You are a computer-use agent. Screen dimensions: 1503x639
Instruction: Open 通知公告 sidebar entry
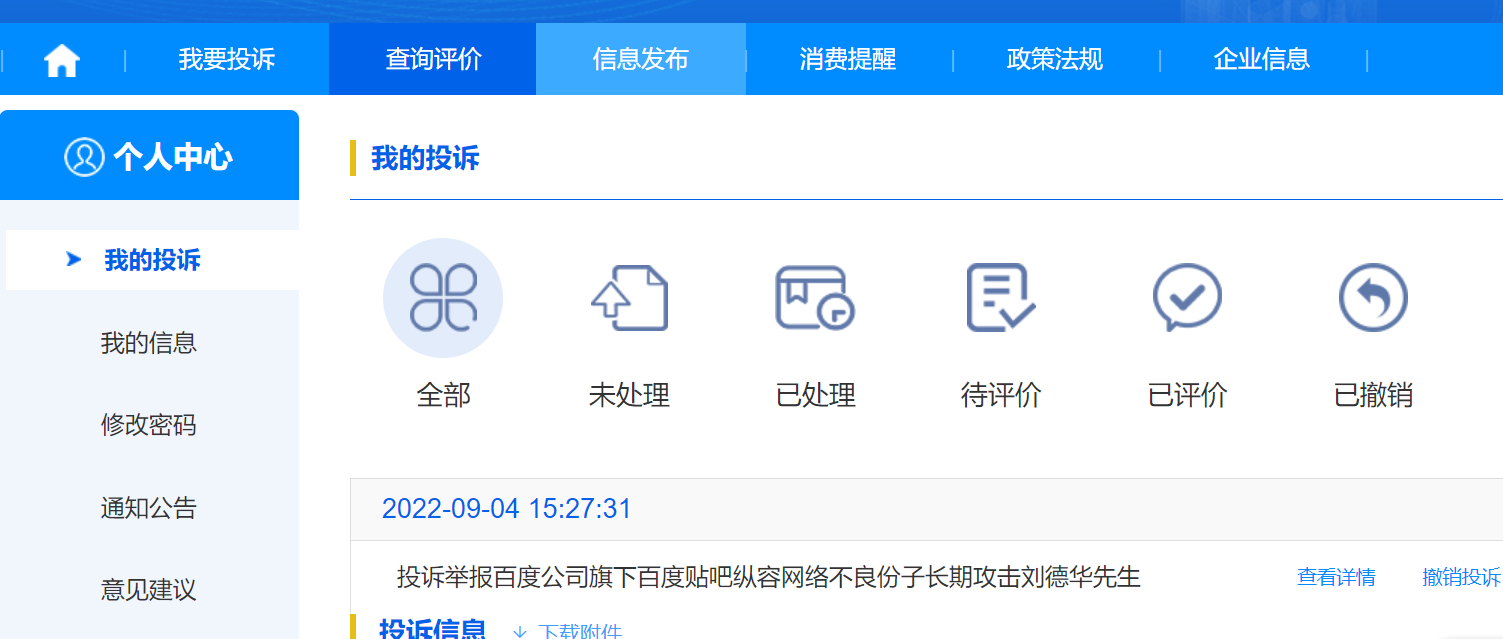click(x=149, y=508)
